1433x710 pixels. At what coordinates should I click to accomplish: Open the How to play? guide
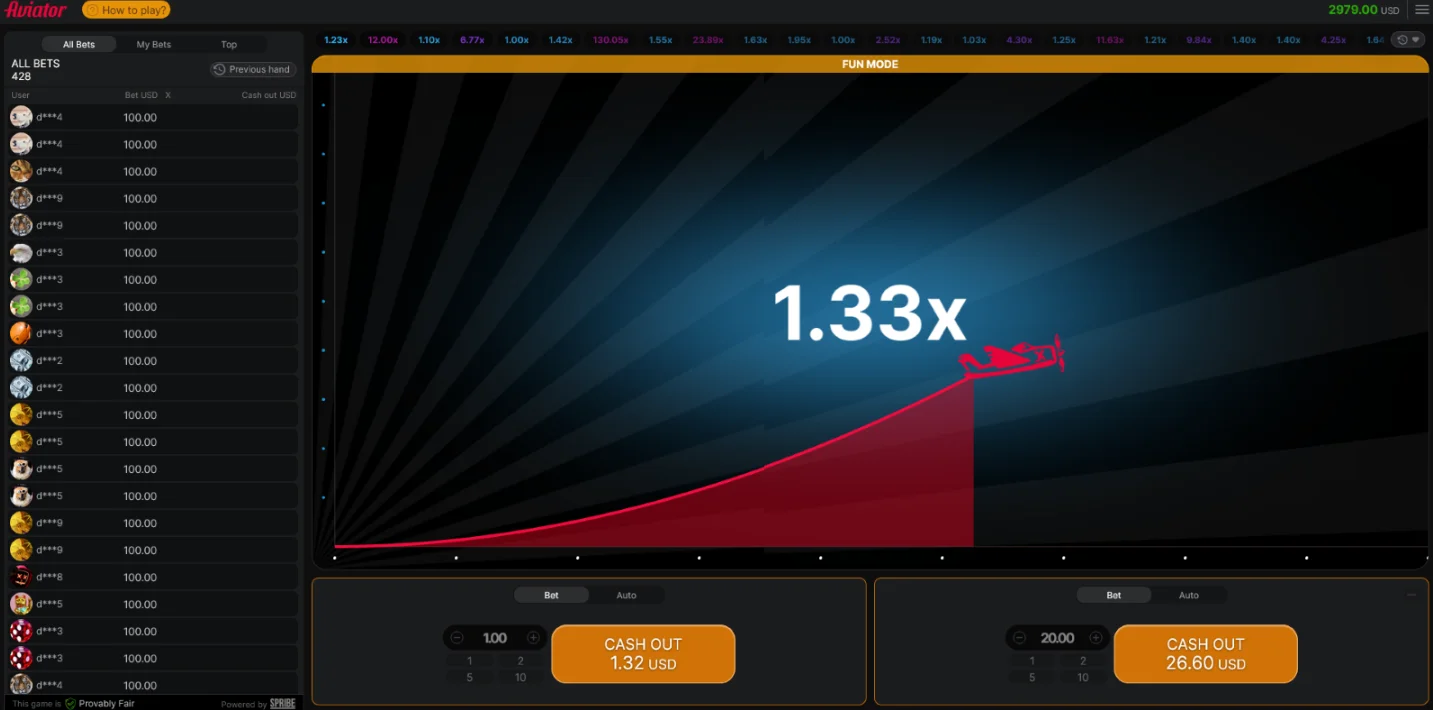126,10
